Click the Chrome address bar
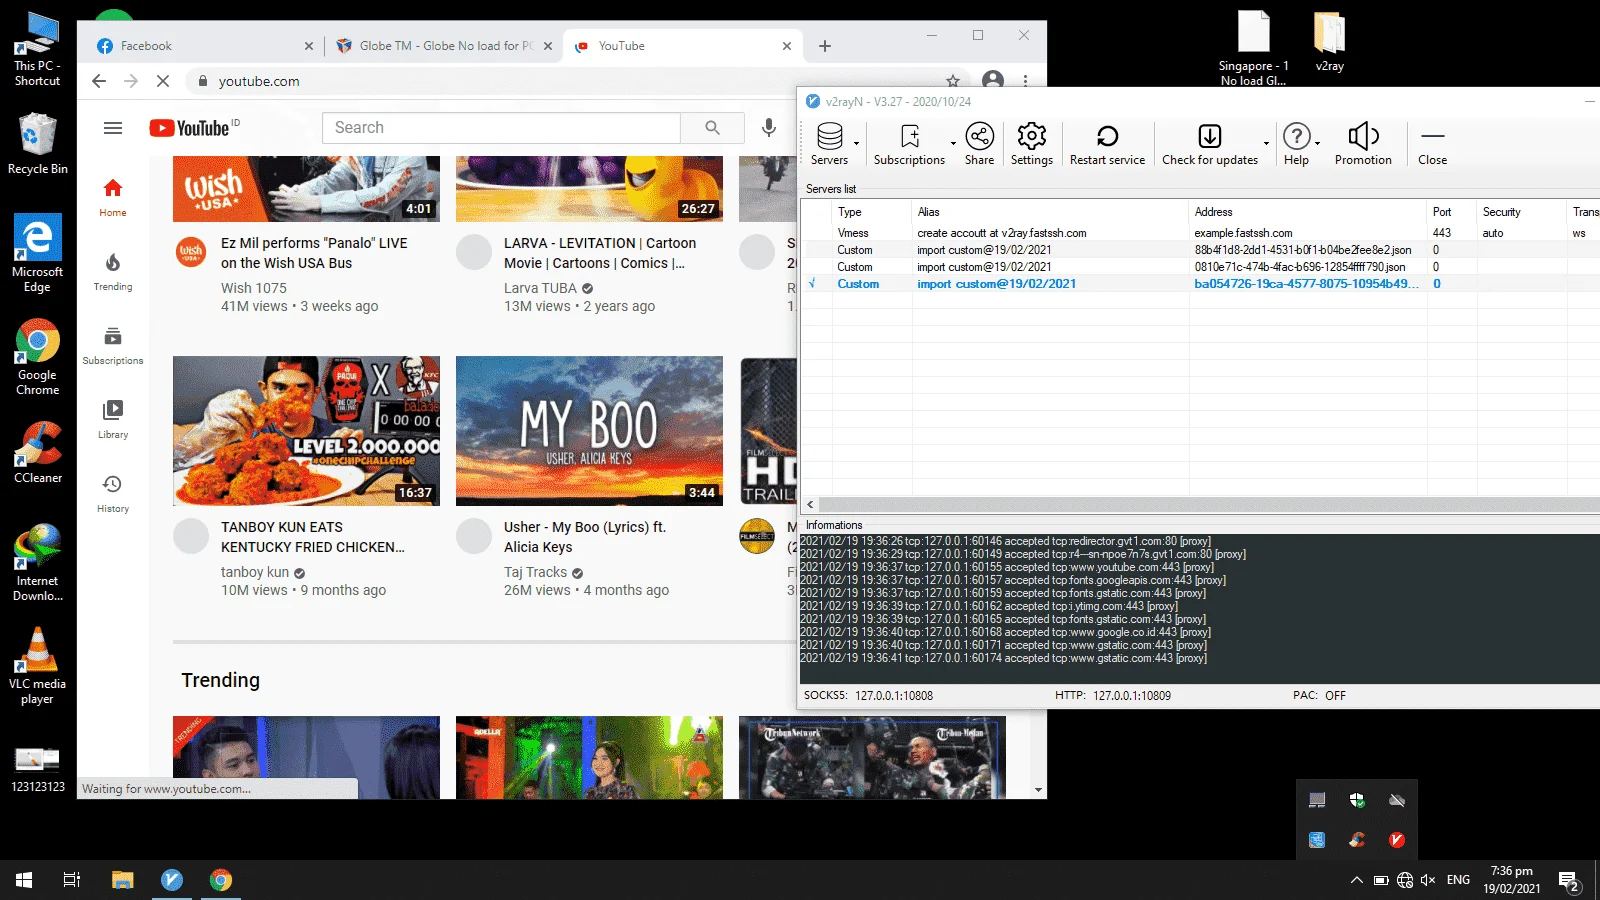The width and height of the screenshot is (1600, 900). tap(570, 81)
